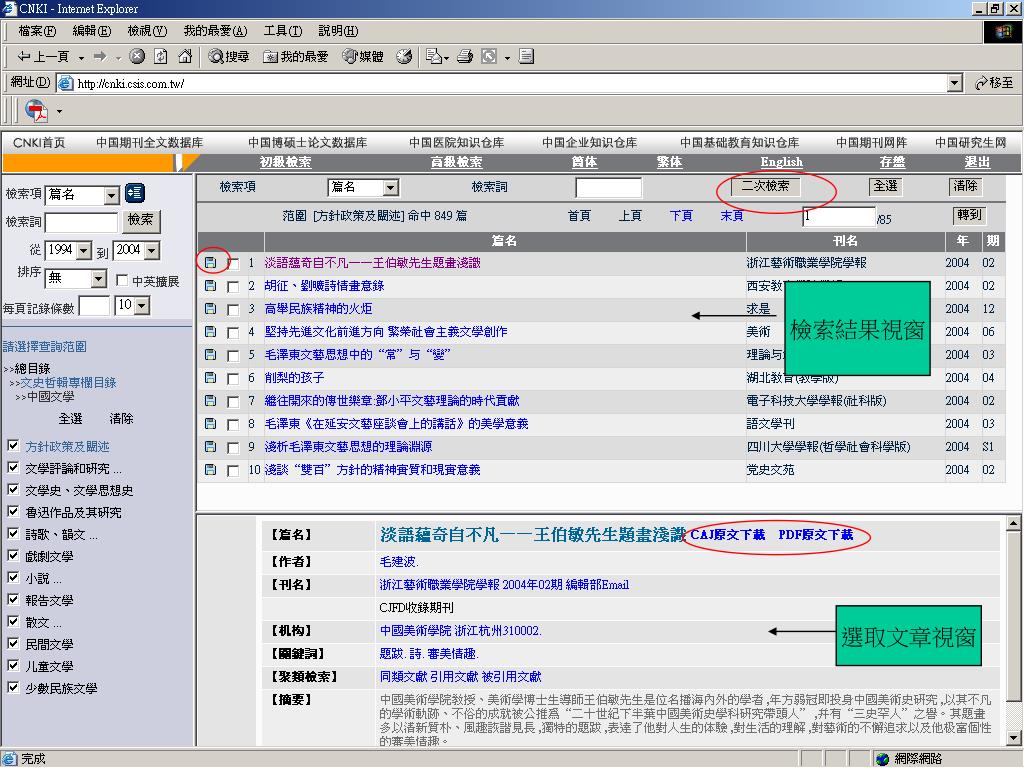Screen dimensions: 1024x768
Task: Click the save icon for result row 10
Action: tap(210, 470)
